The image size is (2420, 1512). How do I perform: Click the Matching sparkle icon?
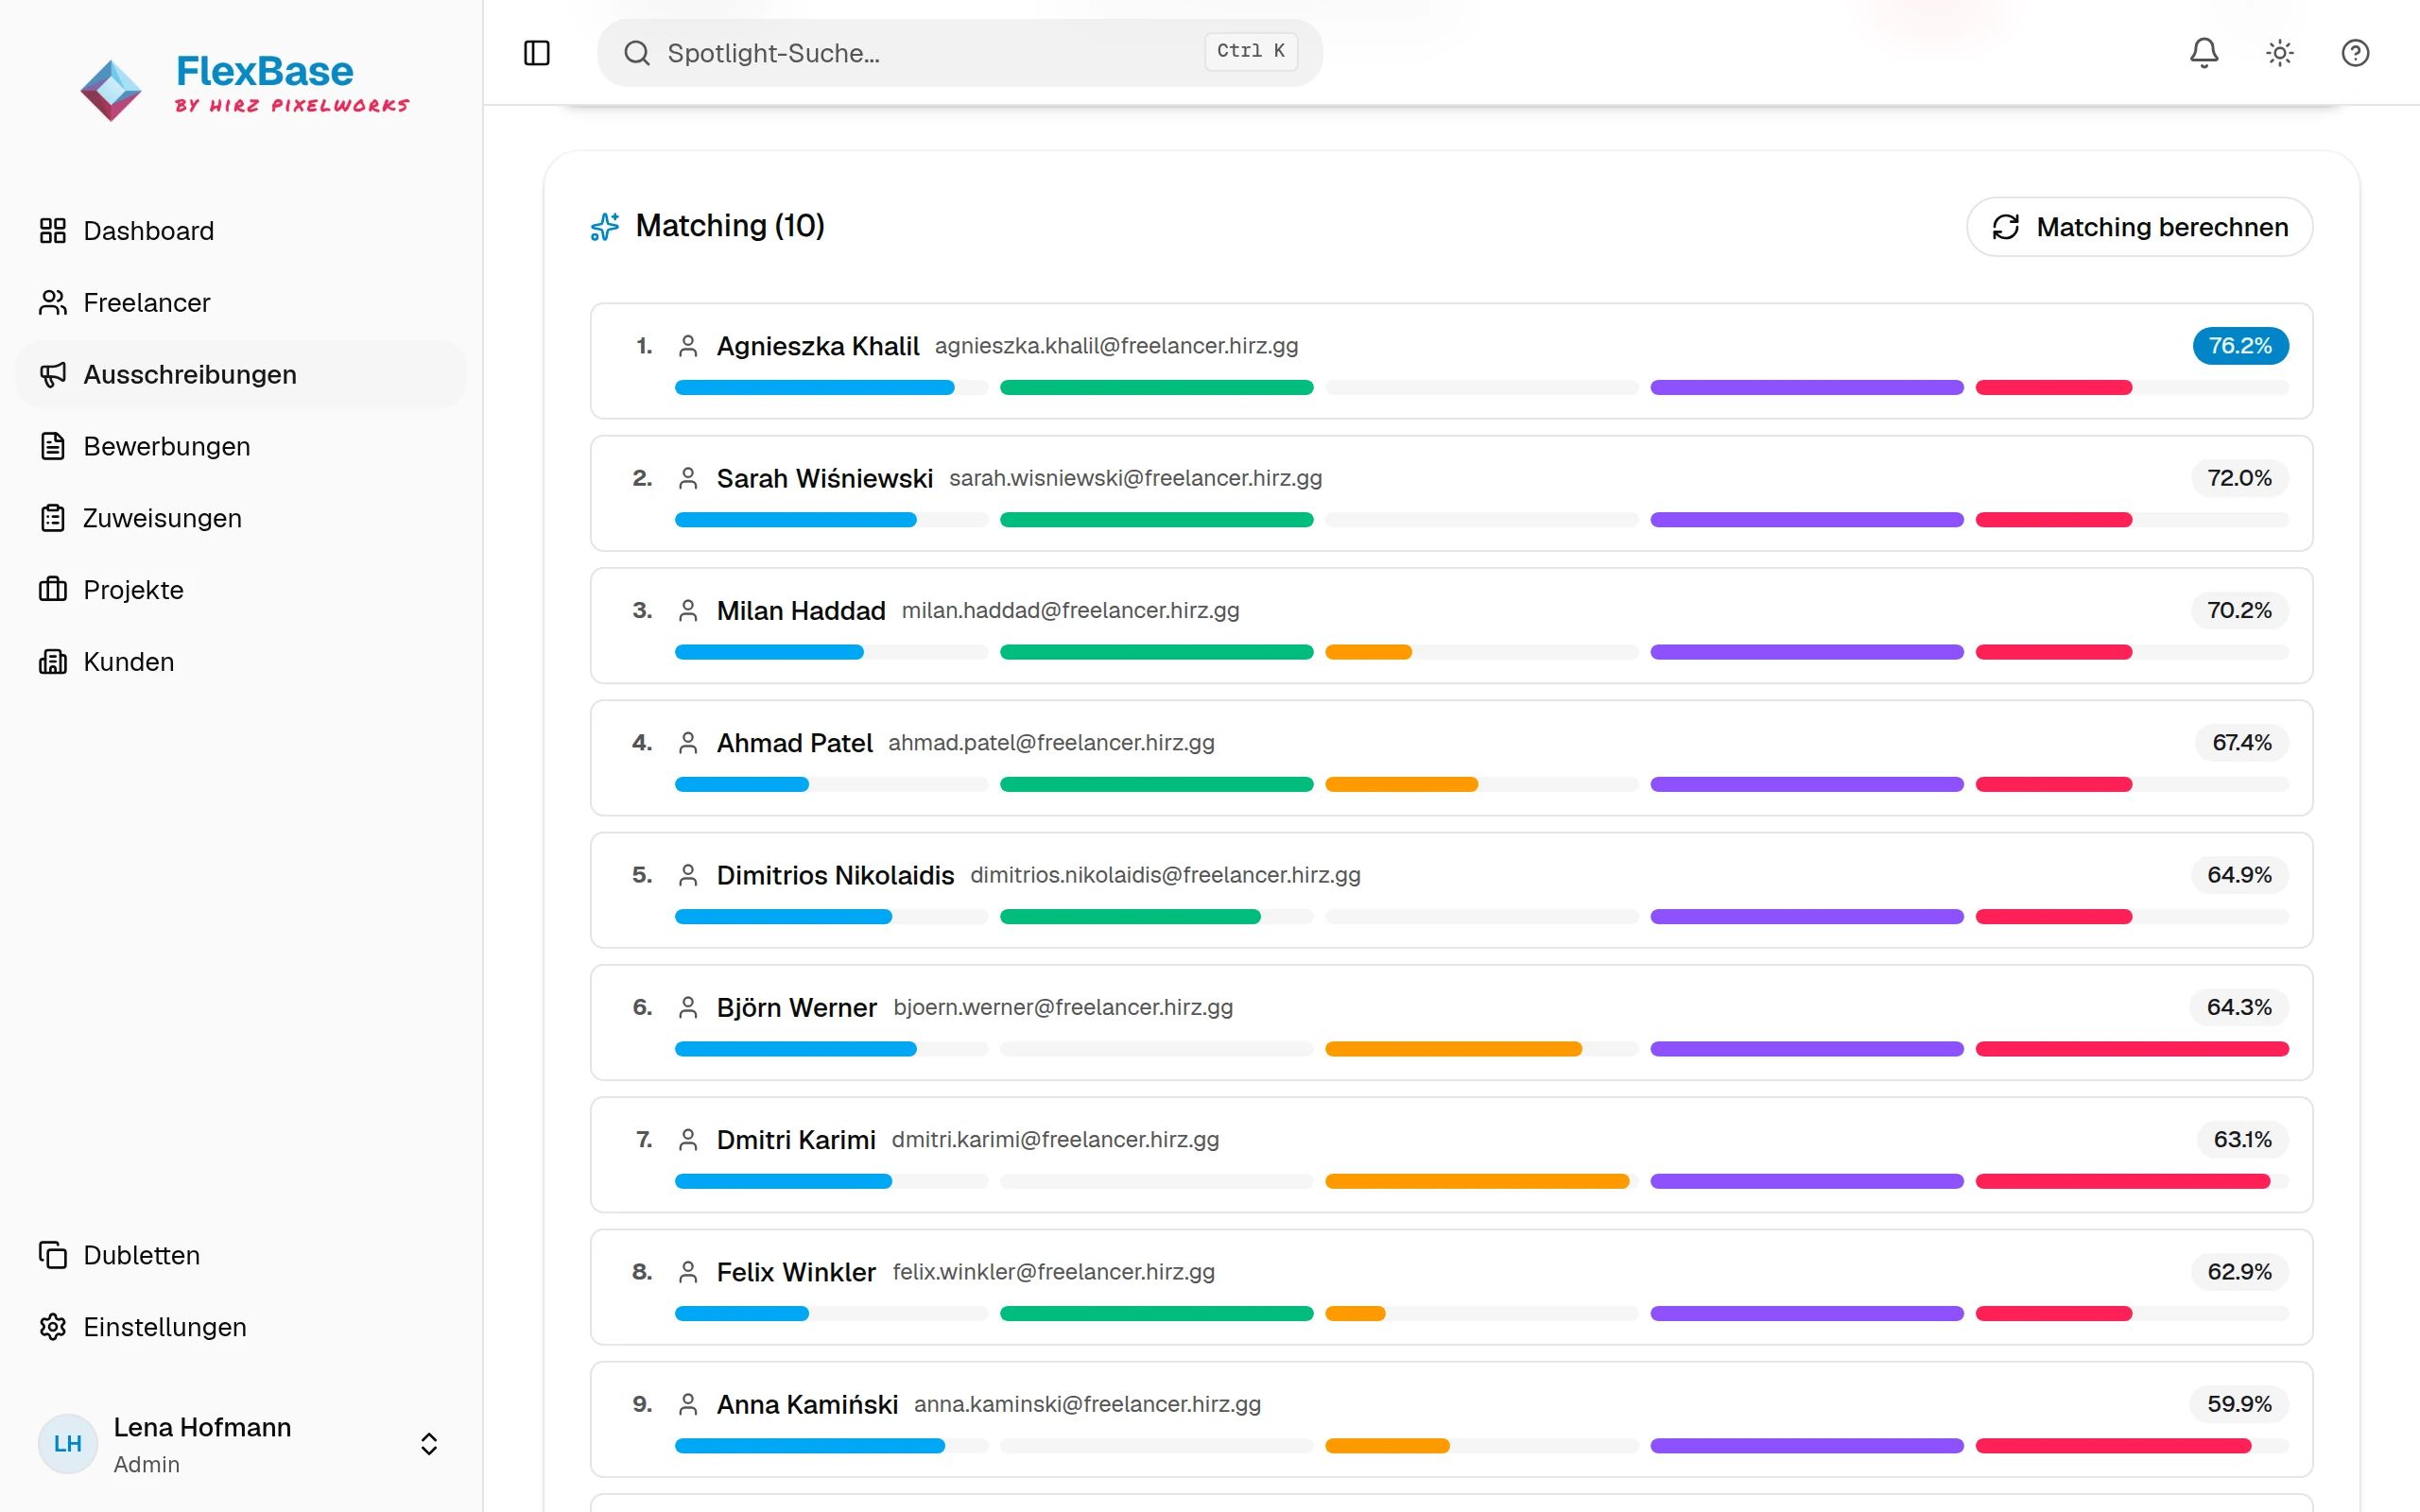605,227
